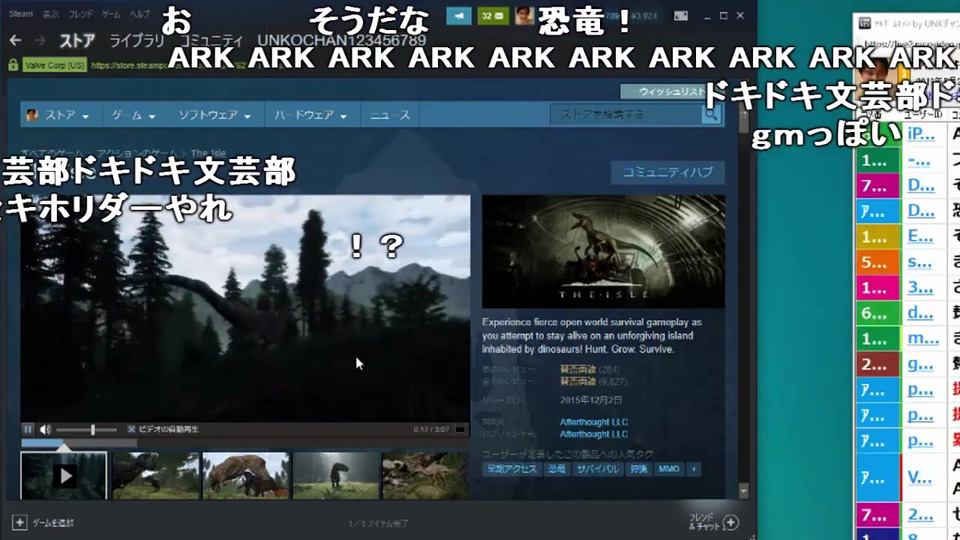Expand the ストア store dropdown

tap(61, 115)
